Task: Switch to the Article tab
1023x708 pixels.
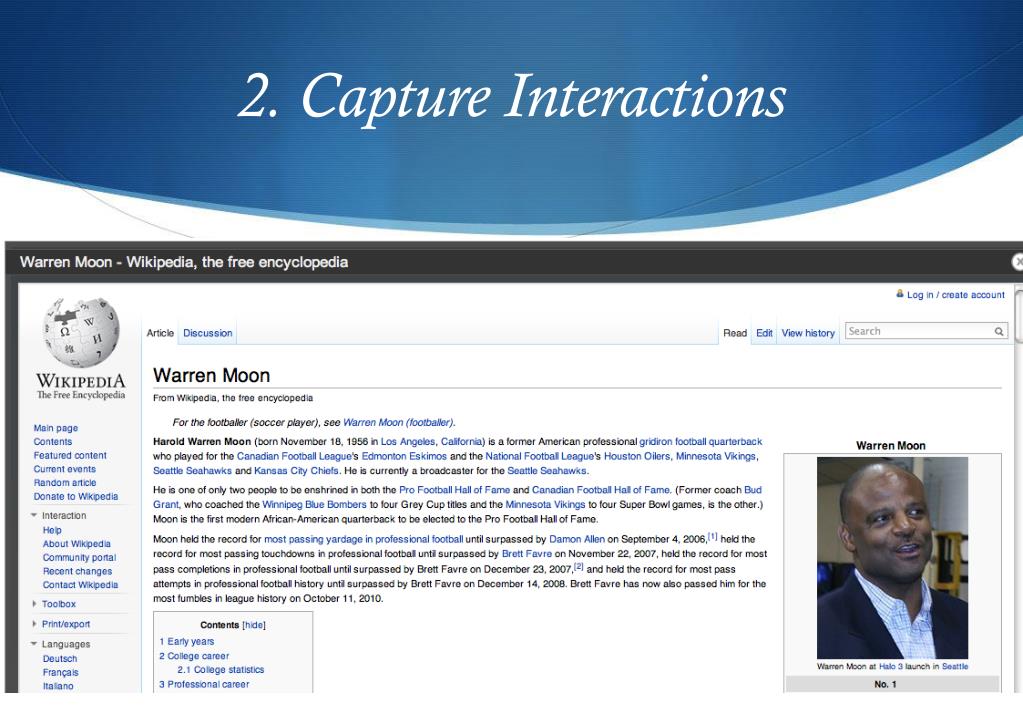Action: pyautogui.click(x=160, y=333)
